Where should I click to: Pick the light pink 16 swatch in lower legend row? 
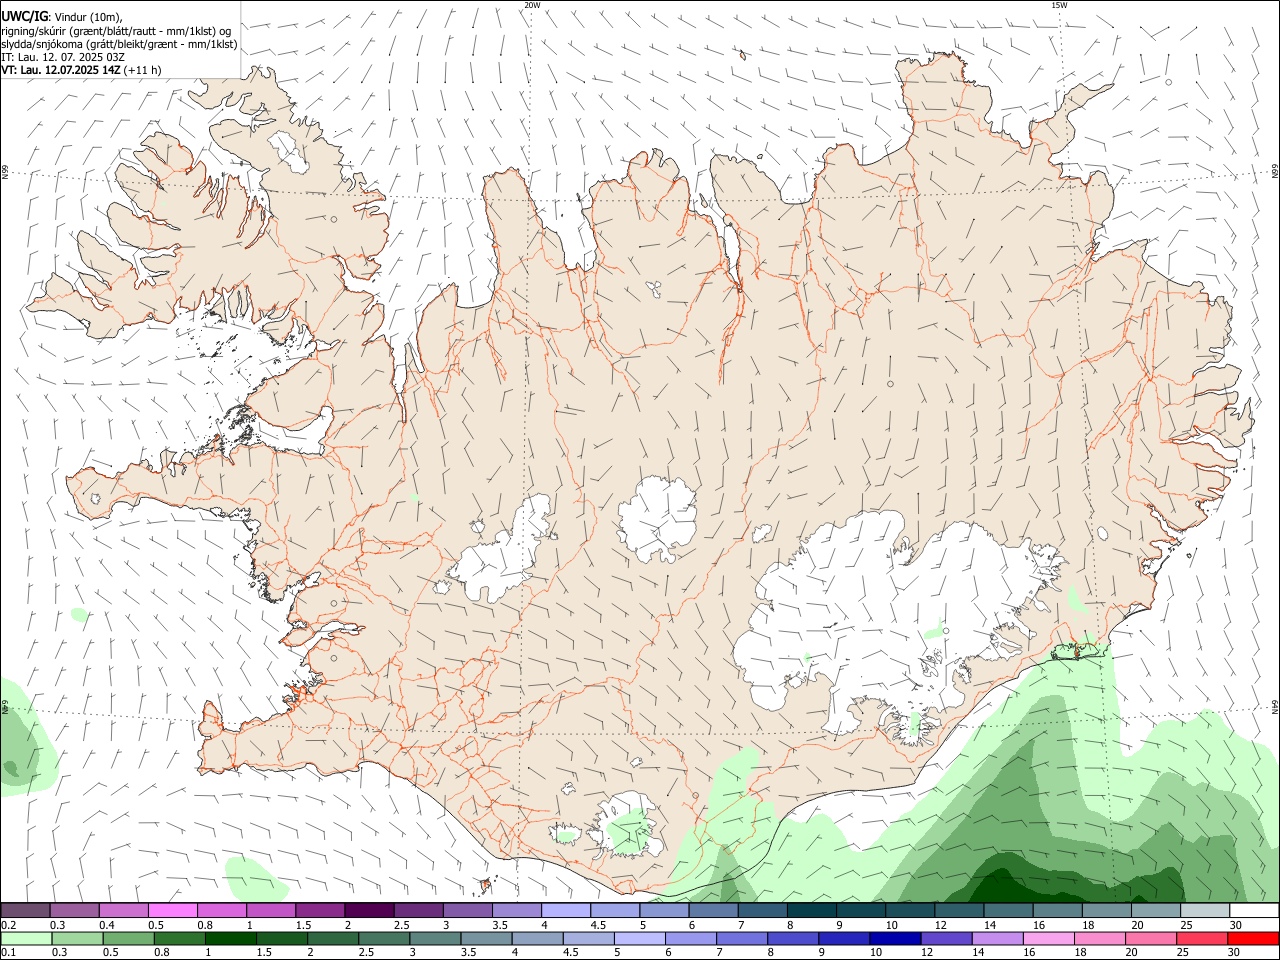pyautogui.click(x=1050, y=939)
